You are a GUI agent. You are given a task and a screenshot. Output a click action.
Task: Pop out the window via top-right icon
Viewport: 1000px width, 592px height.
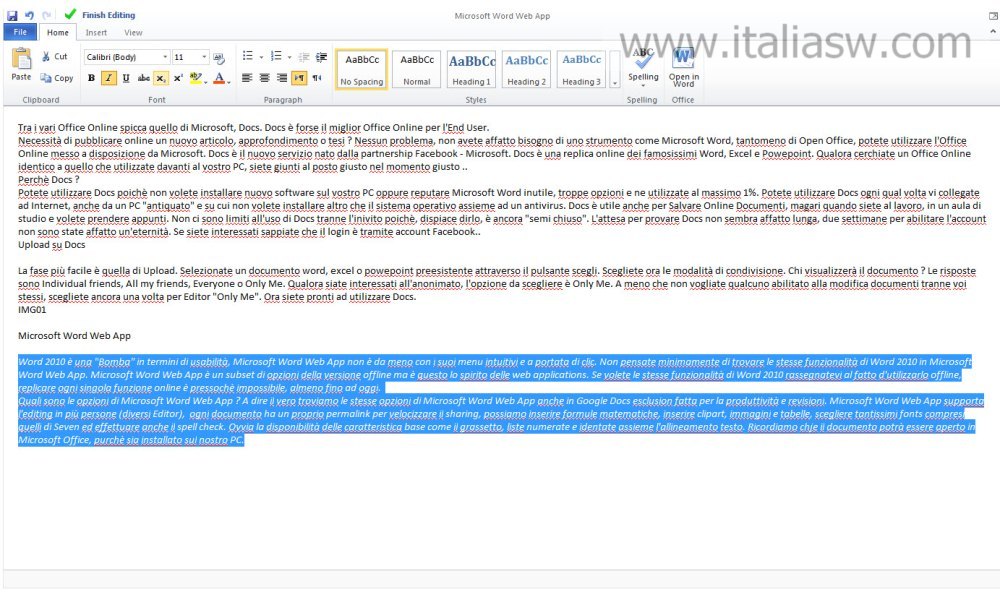click(x=992, y=15)
